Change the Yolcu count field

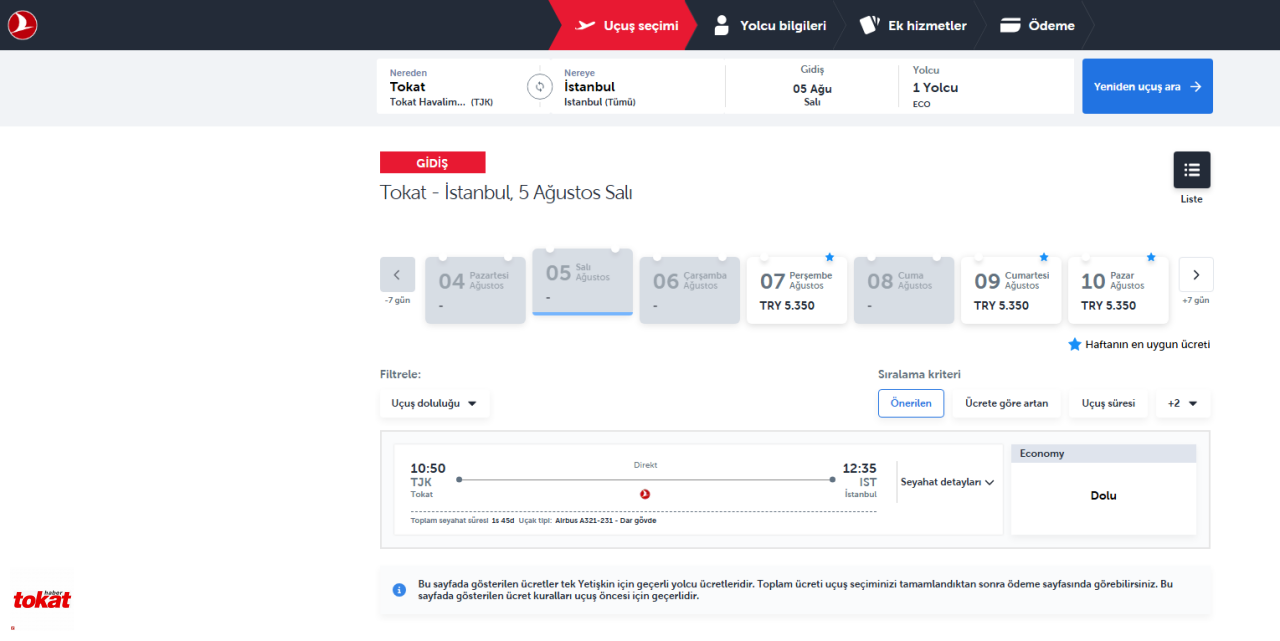click(x=985, y=87)
